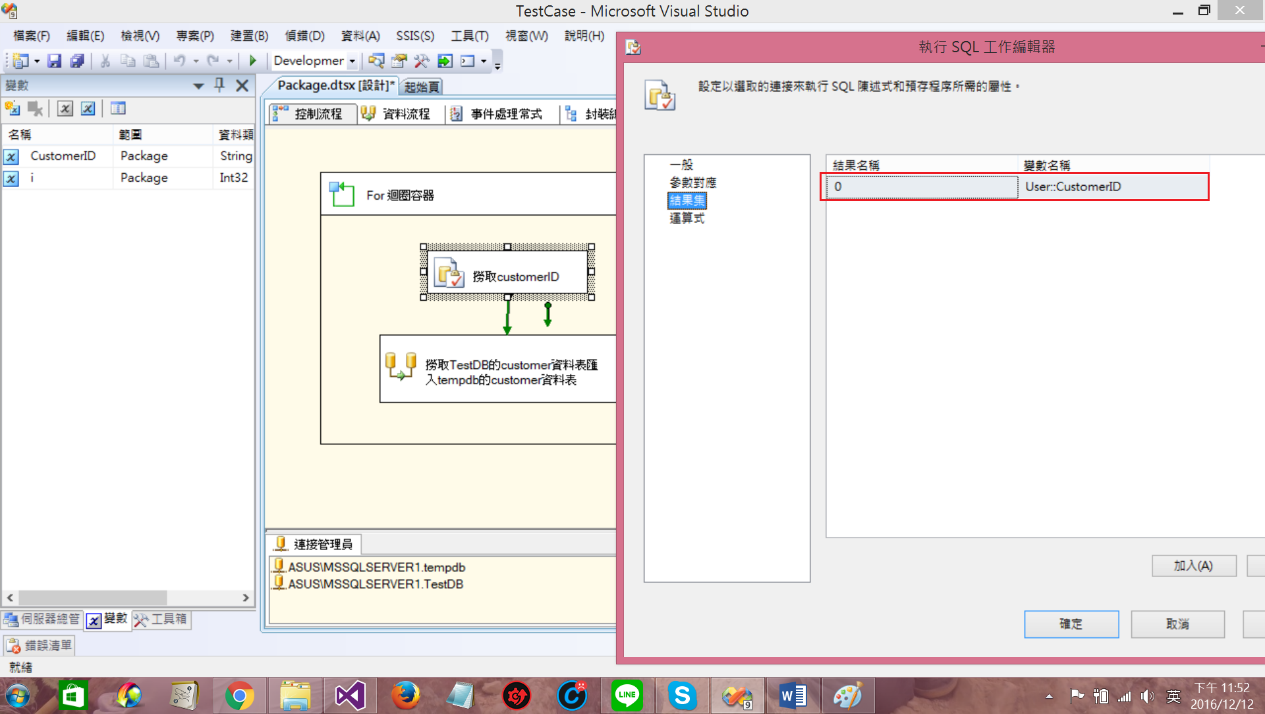Open the LINE app on the taskbar
The height and width of the screenshot is (714, 1265).
tap(627, 695)
